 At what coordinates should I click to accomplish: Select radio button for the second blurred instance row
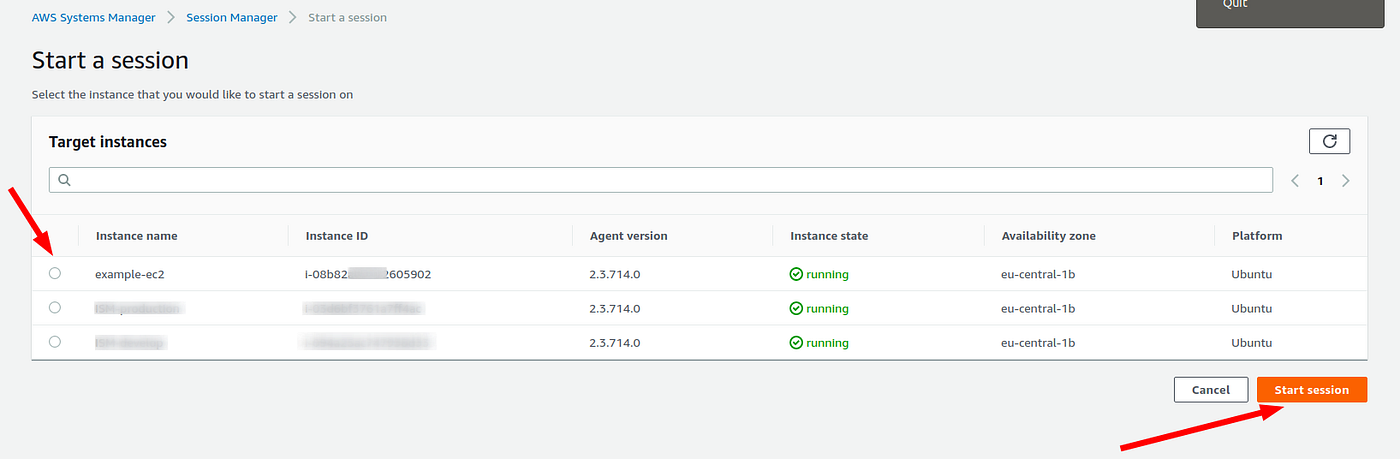[x=55, y=307]
